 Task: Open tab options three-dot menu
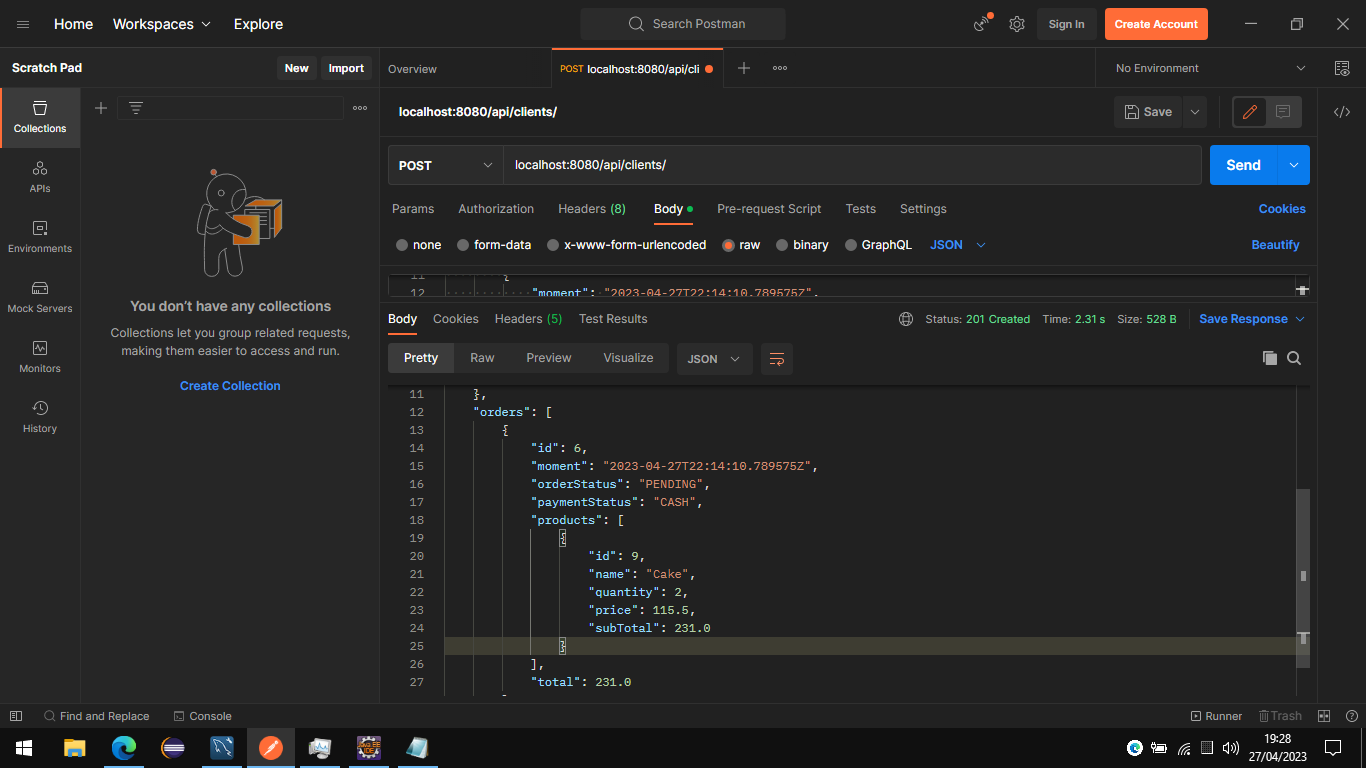[x=780, y=68]
